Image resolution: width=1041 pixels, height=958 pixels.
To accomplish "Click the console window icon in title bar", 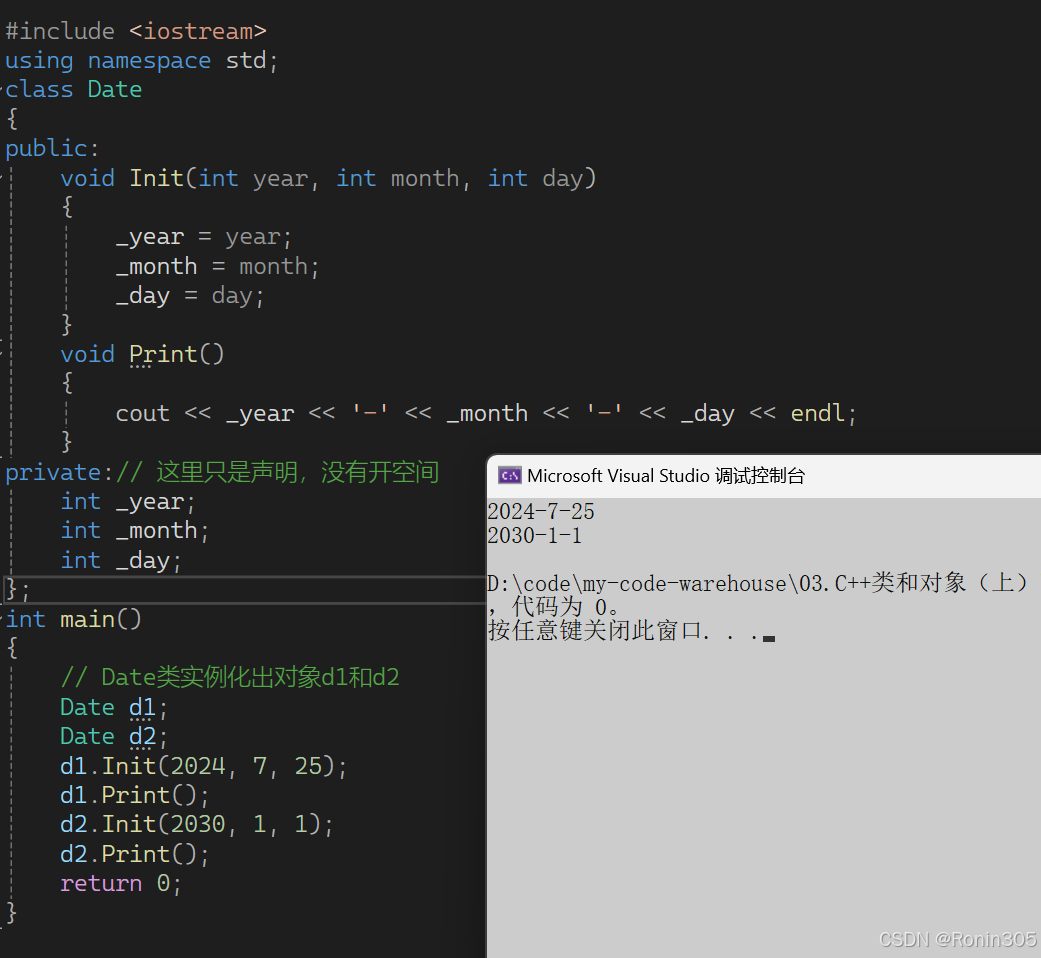I will pyautogui.click(x=509, y=475).
